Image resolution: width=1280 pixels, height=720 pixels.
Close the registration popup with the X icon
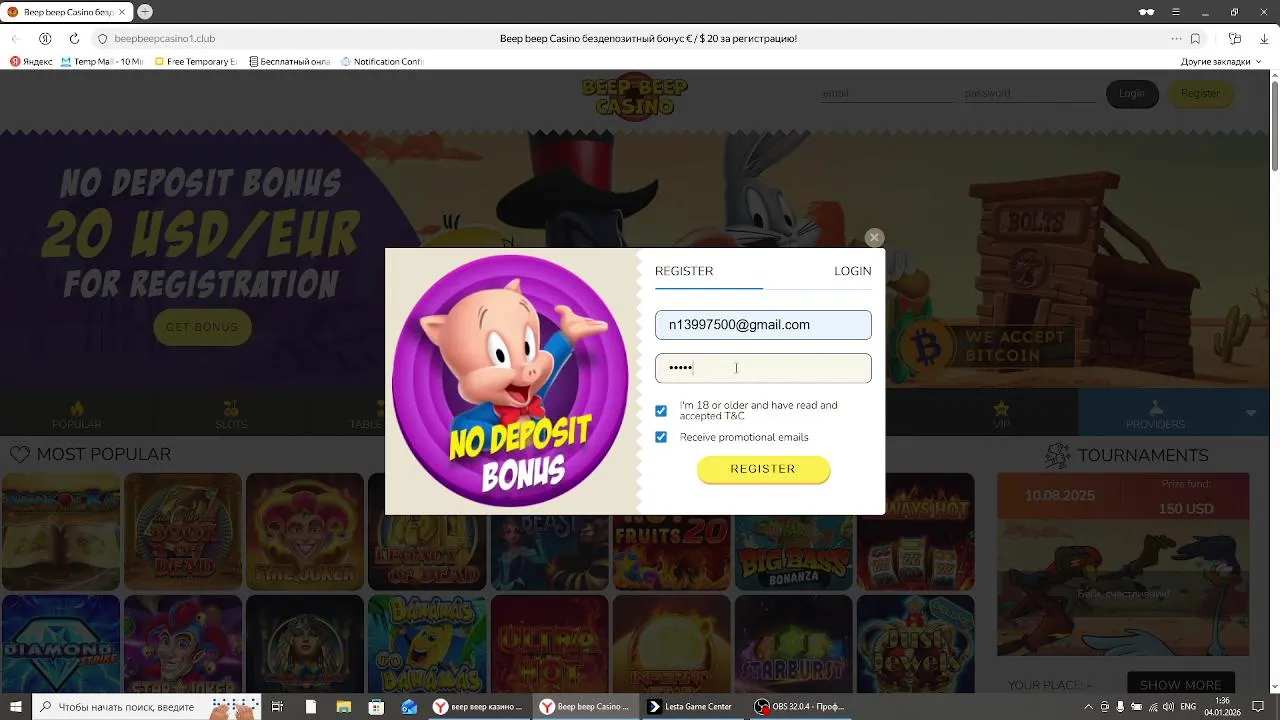874,237
